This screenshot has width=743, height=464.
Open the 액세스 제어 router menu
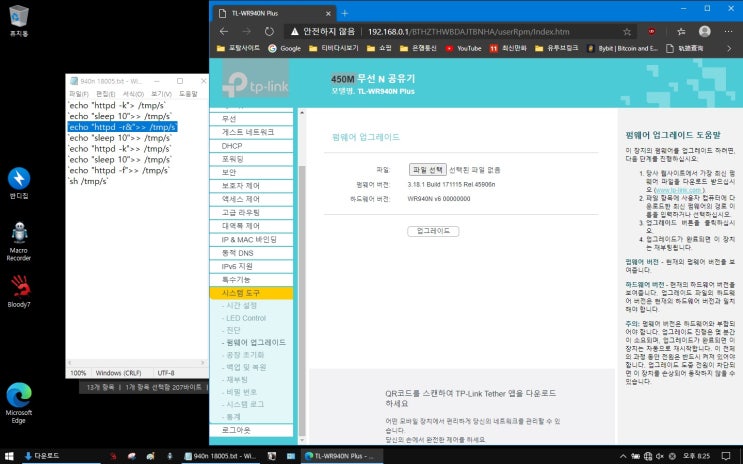coord(251,199)
